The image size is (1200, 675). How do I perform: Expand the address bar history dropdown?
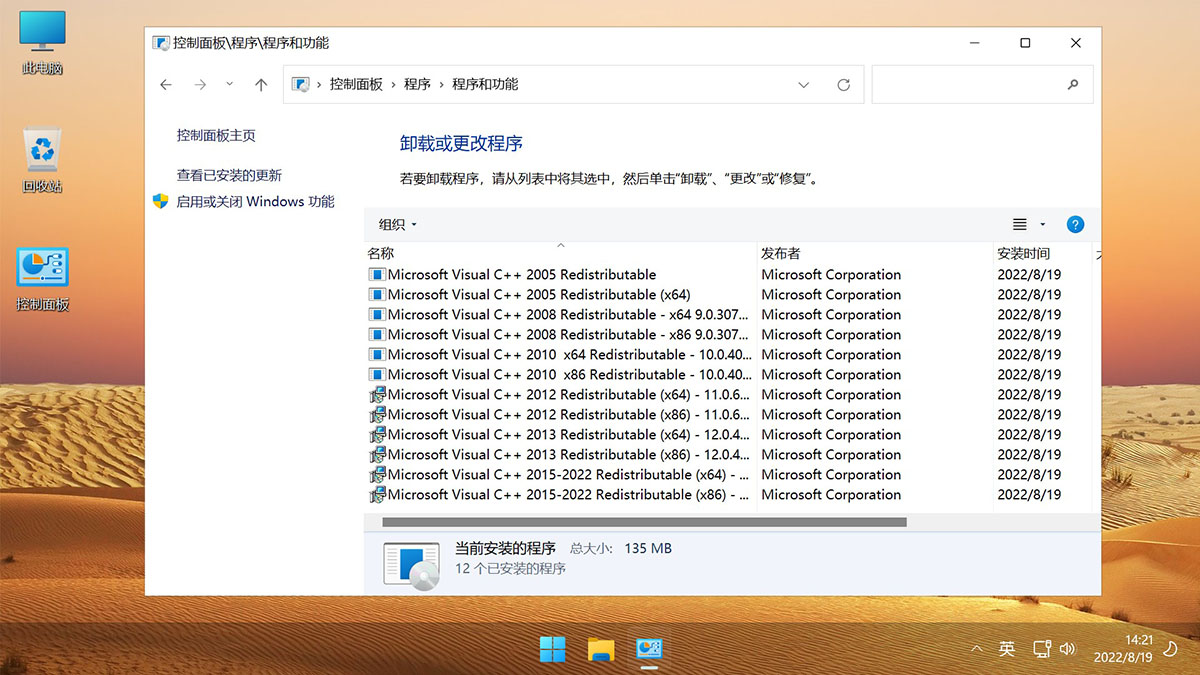pos(803,85)
